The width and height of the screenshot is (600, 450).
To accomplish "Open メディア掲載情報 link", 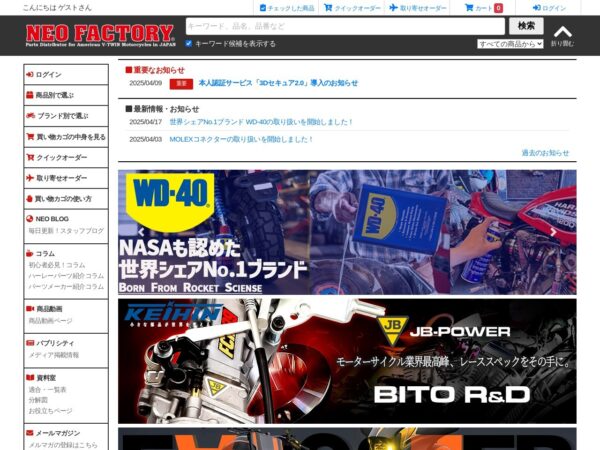I will (54, 355).
